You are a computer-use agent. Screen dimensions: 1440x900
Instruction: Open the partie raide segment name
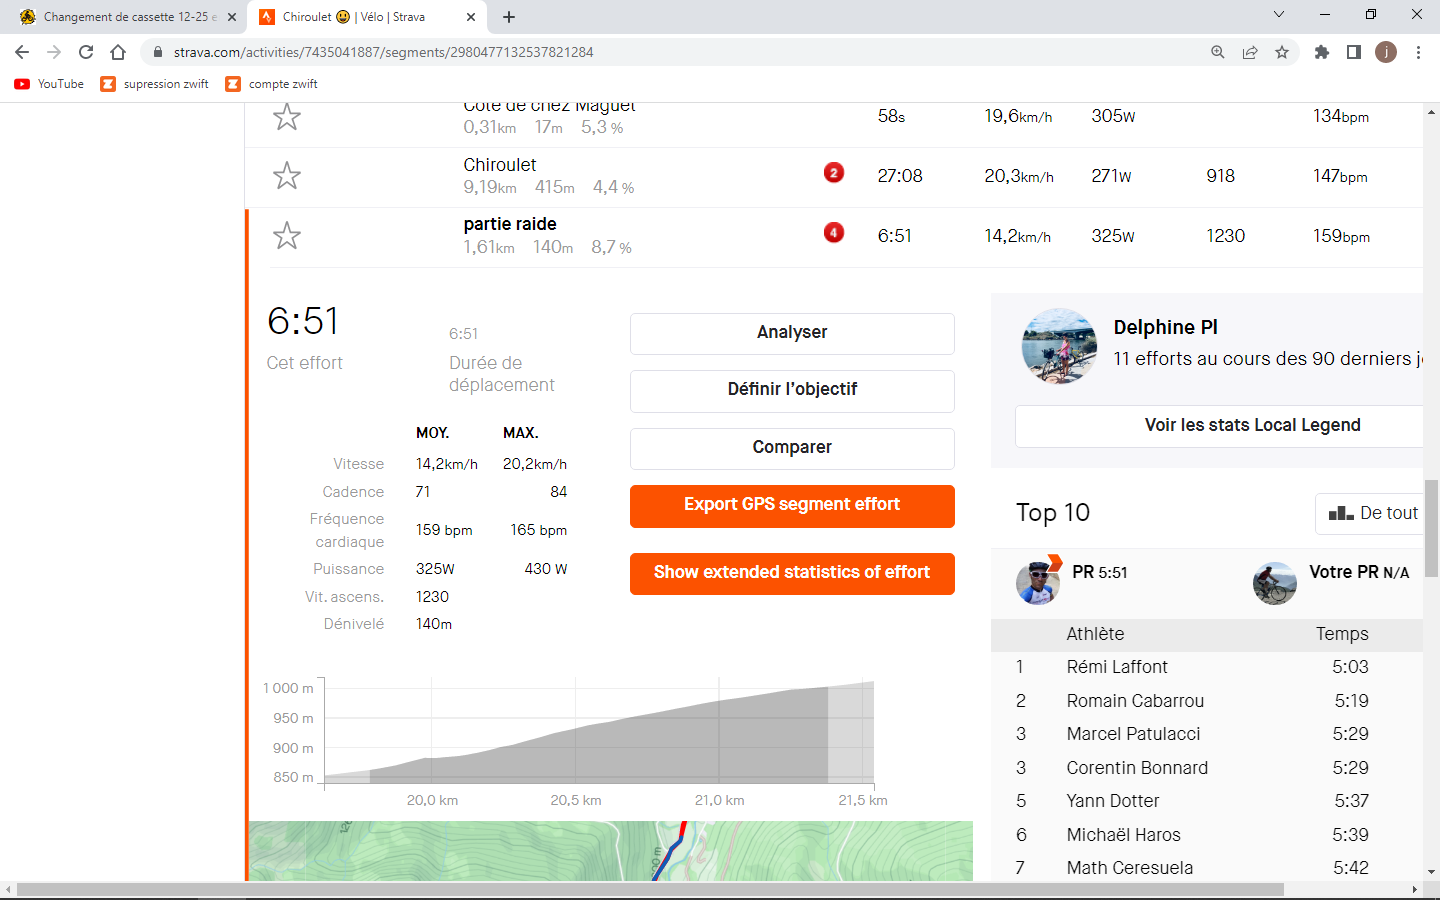(x=510, y=224)
